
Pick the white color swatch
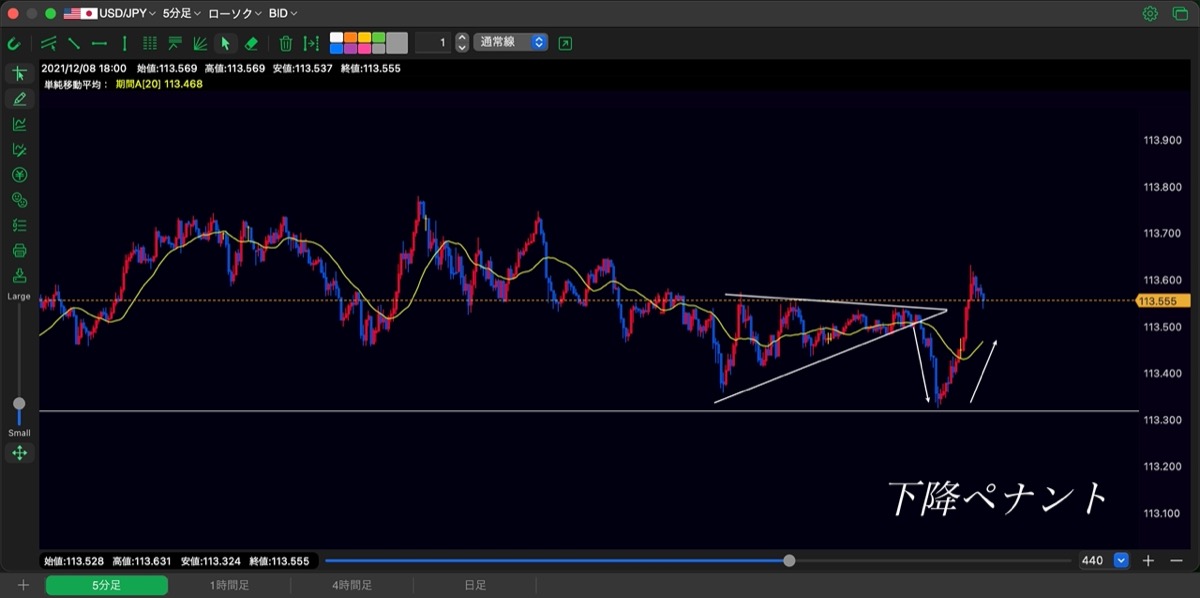coord(337,38)
